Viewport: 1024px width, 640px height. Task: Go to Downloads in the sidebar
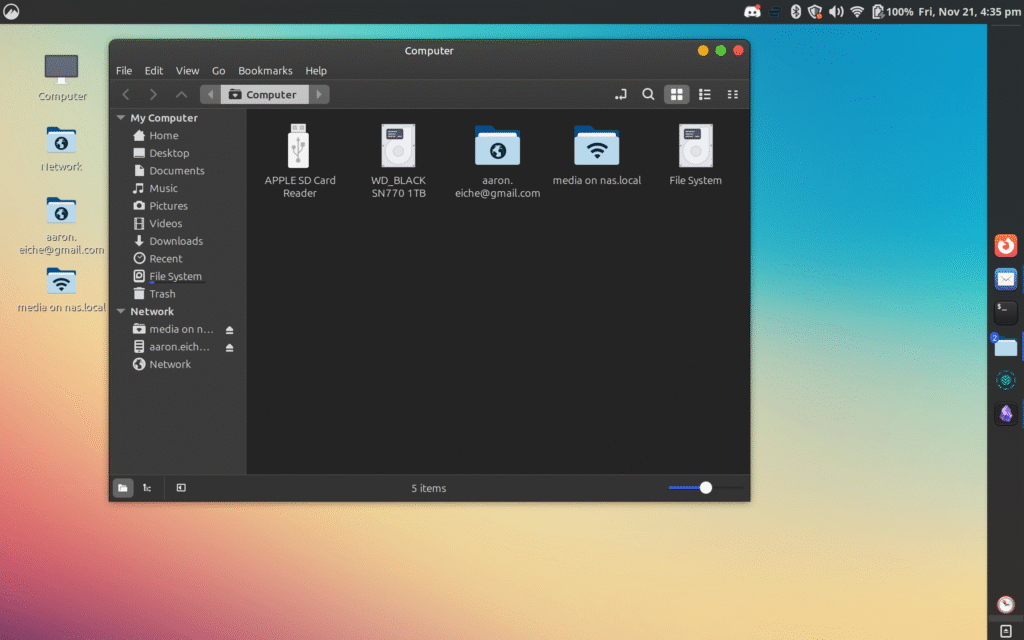click(x=176, y=241)
